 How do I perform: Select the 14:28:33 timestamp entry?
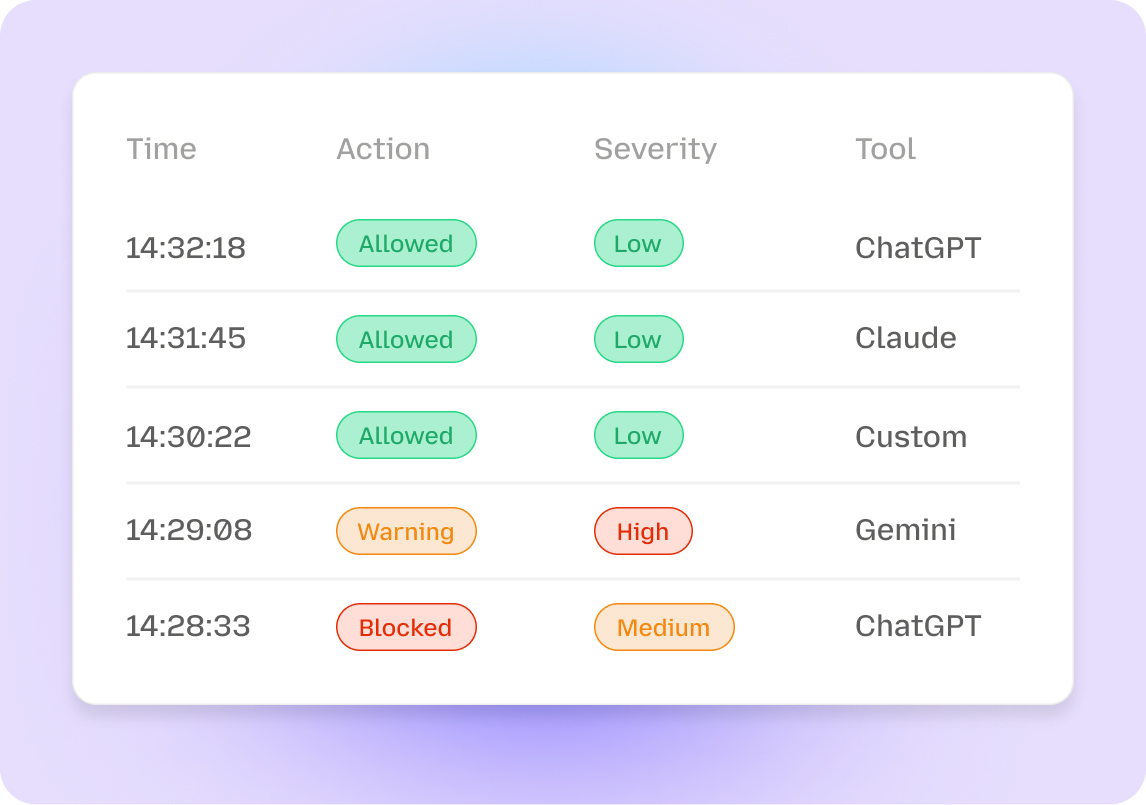[x=188, y=626]
